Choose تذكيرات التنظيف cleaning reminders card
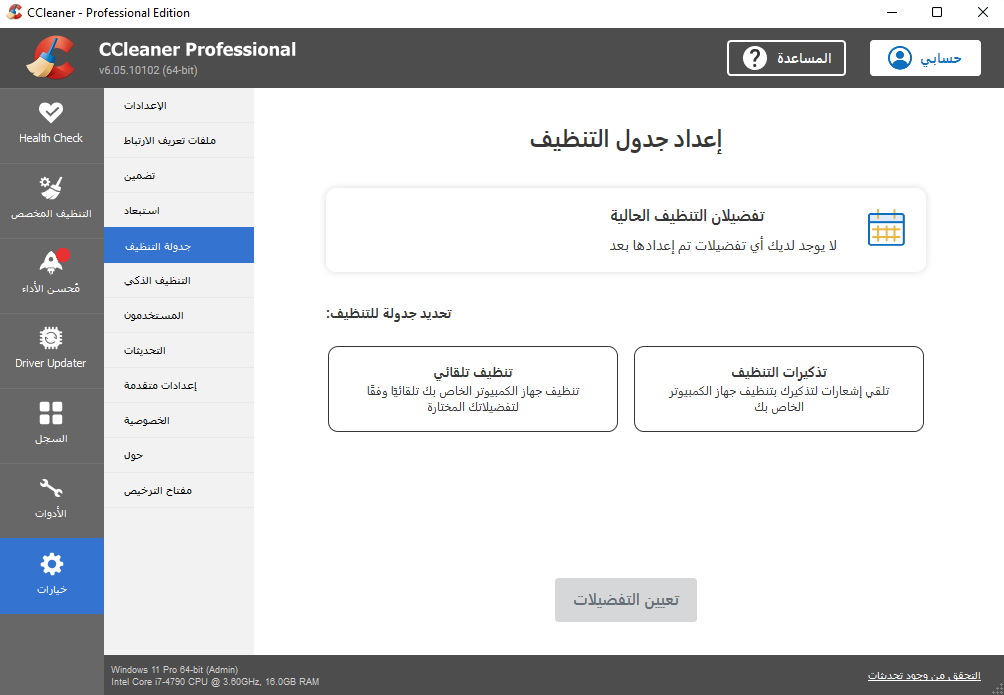Image resolution: width=1004 pixels, height=695 pixels. (779, 389)
